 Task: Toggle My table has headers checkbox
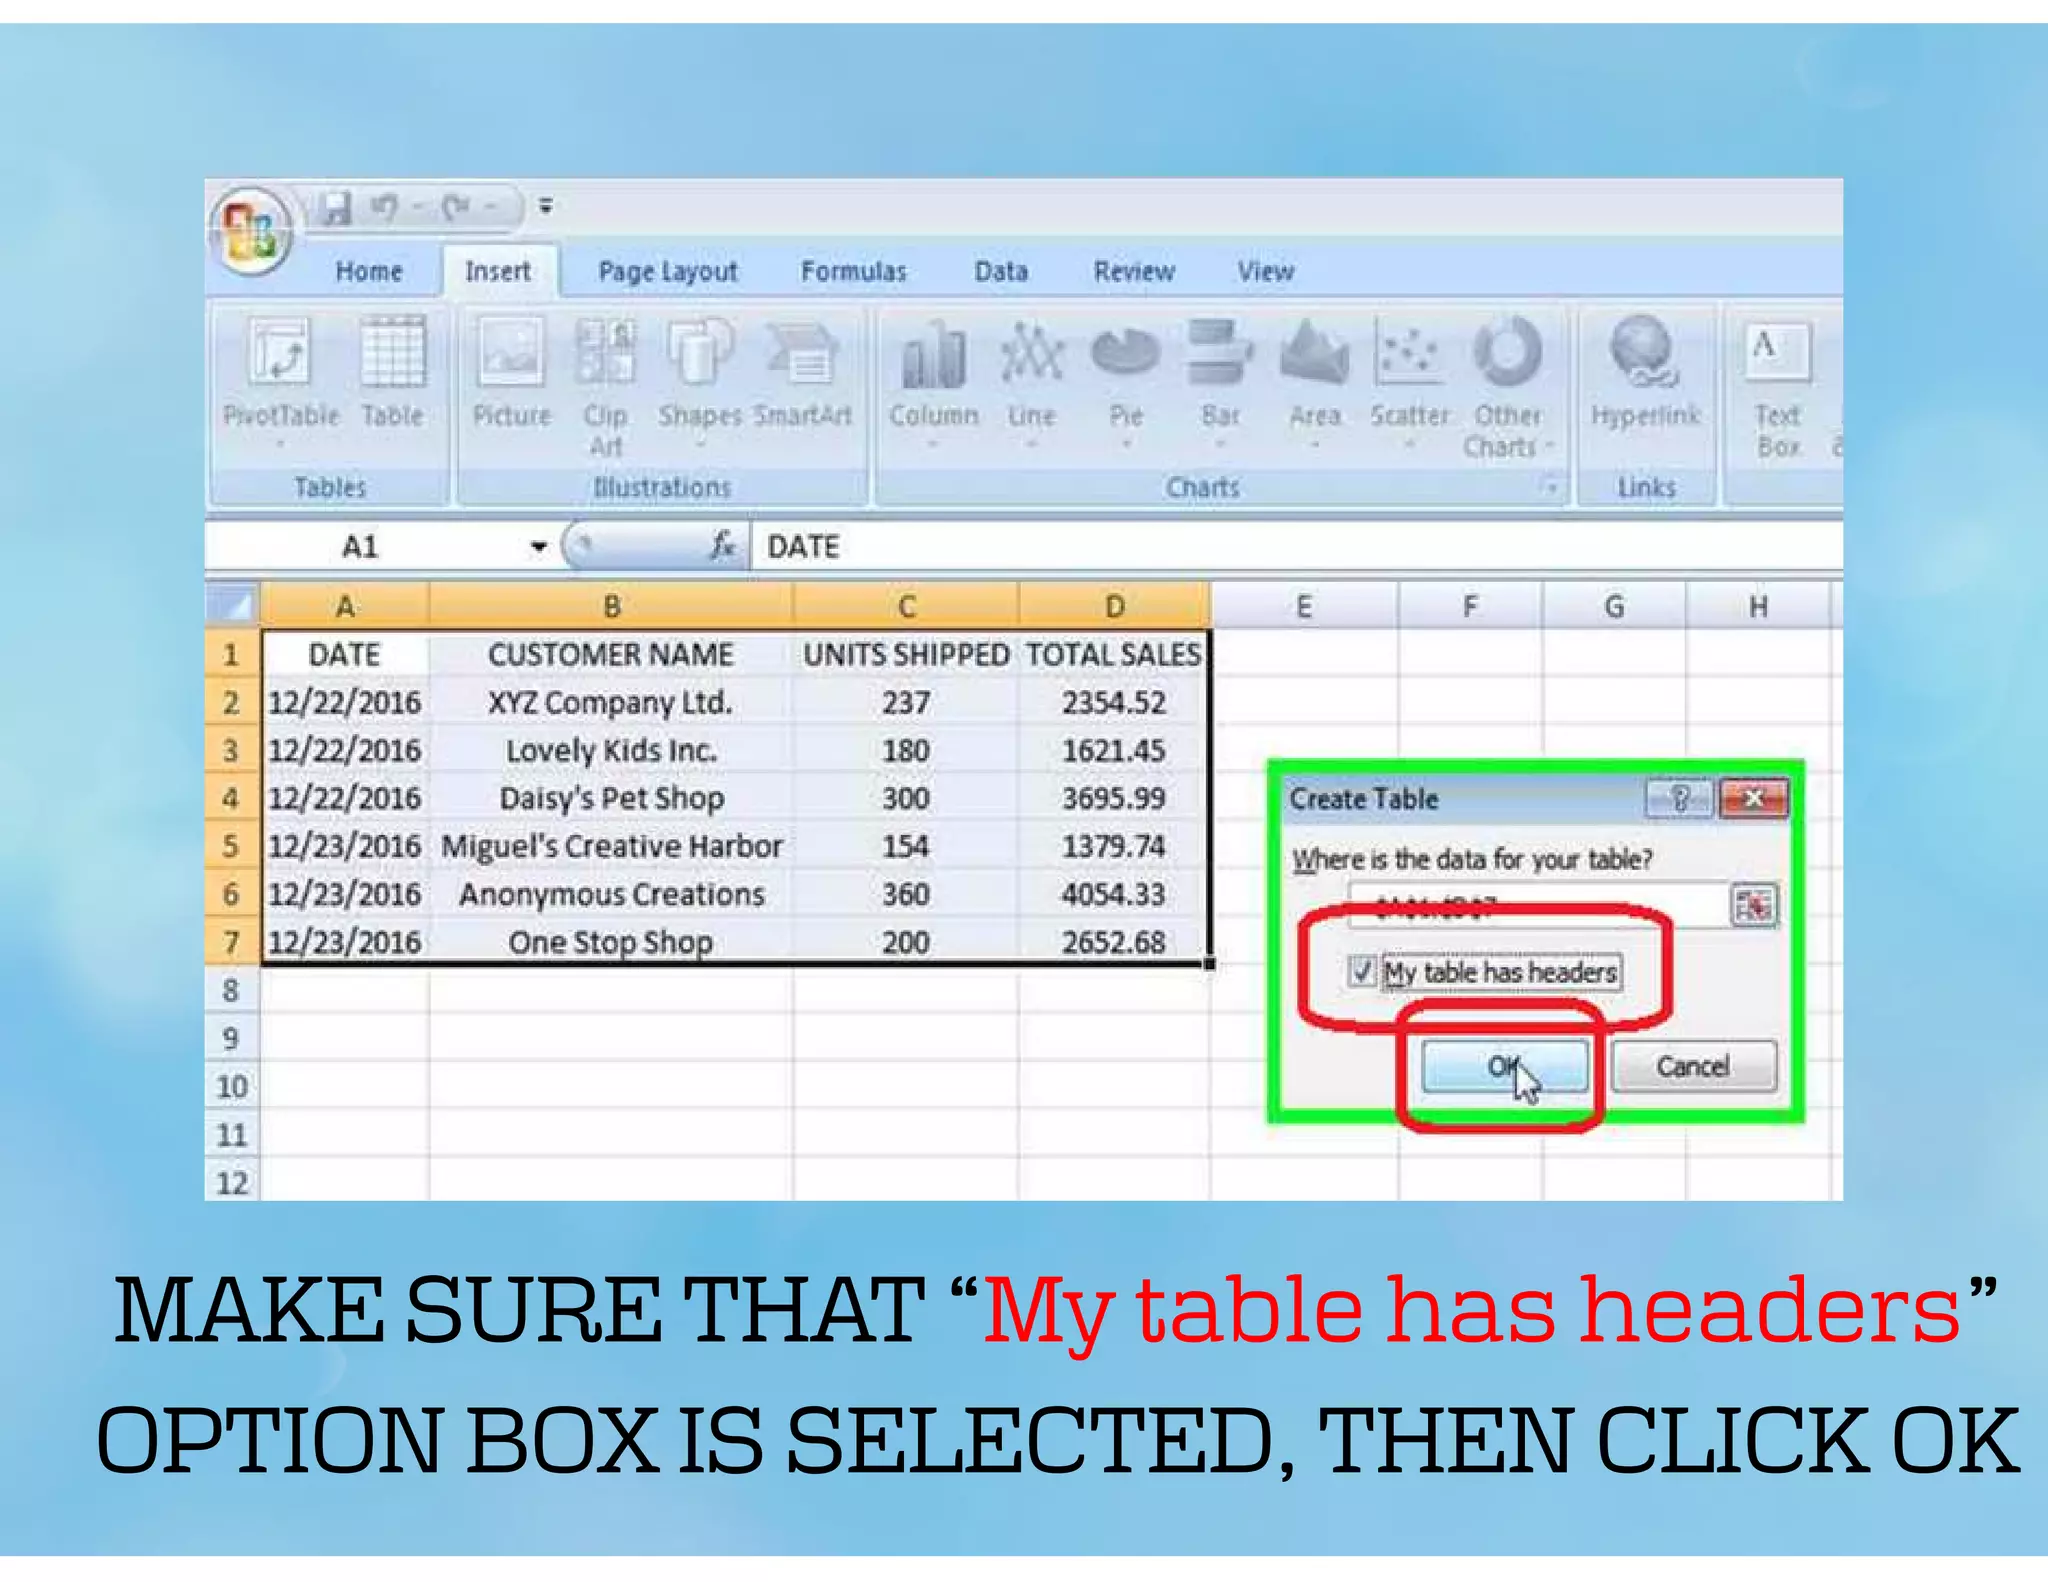(1361, 971)
